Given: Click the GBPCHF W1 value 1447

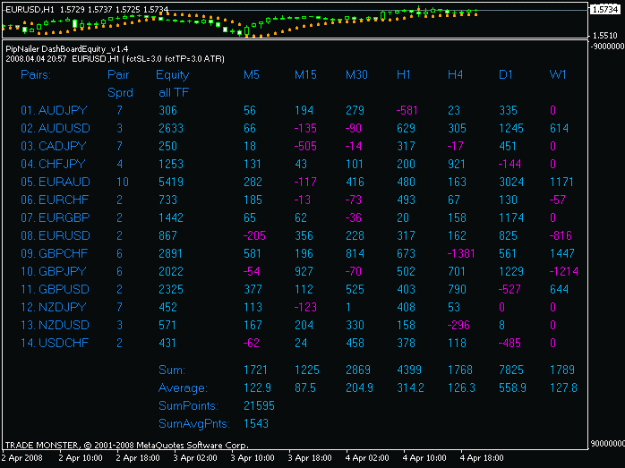Looking at the screenshot, I should click(x=562, y=254).
